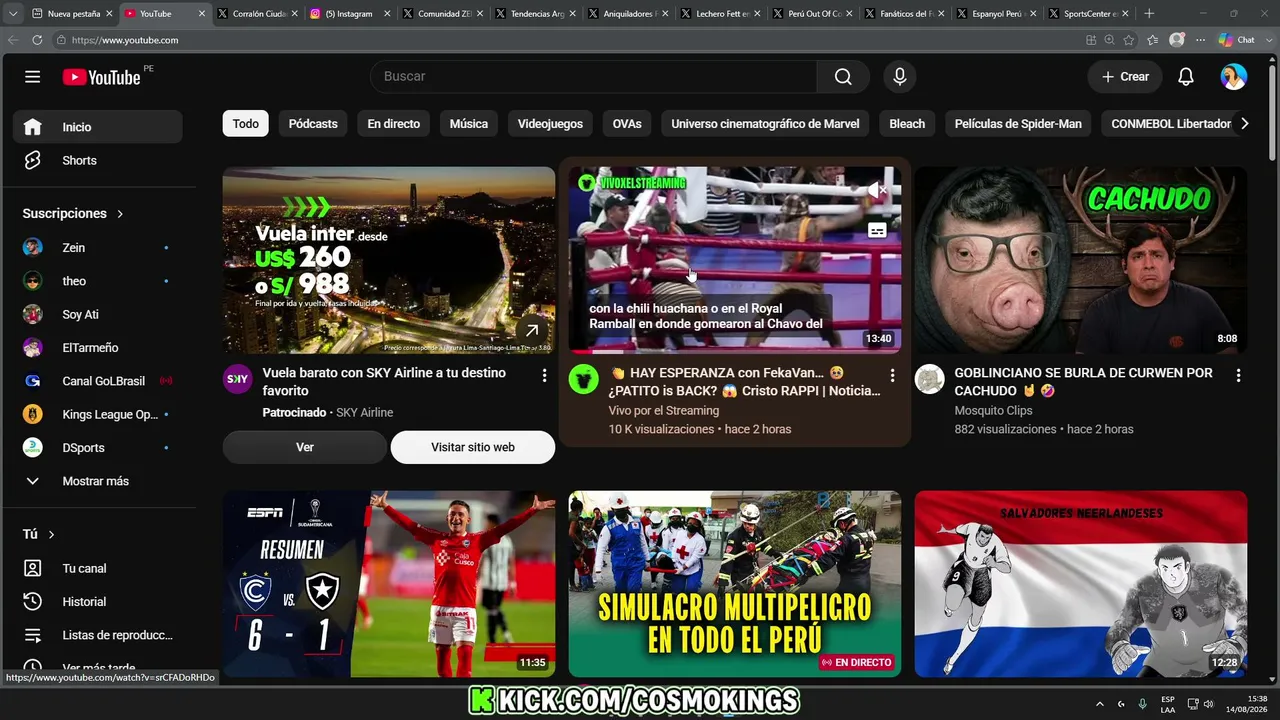Image resolution: width=1280 pixels, height=720 pixels.
Task: Seek on HAY ESPERANZA preview progress bar
Action: [x=735, y=352]
